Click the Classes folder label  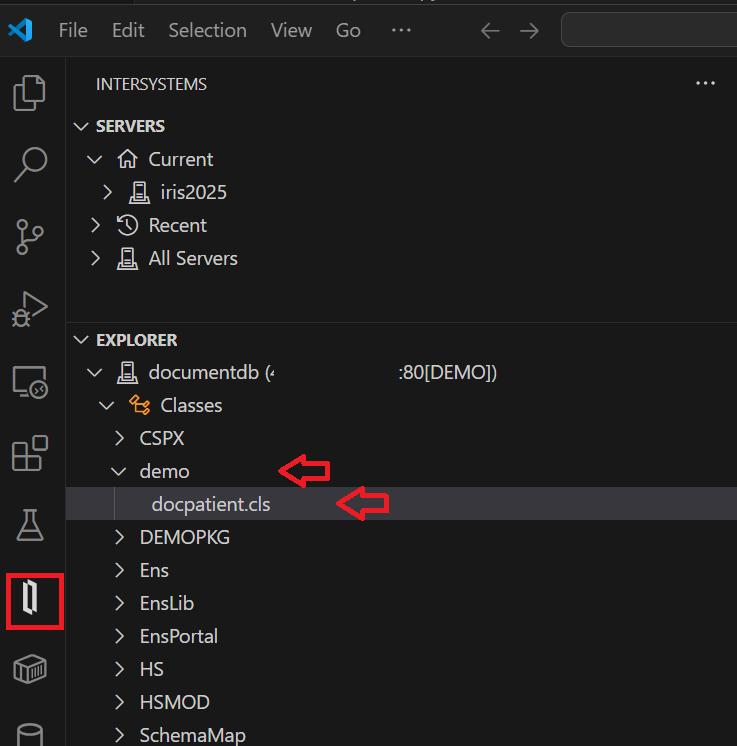tap(191, 405)
